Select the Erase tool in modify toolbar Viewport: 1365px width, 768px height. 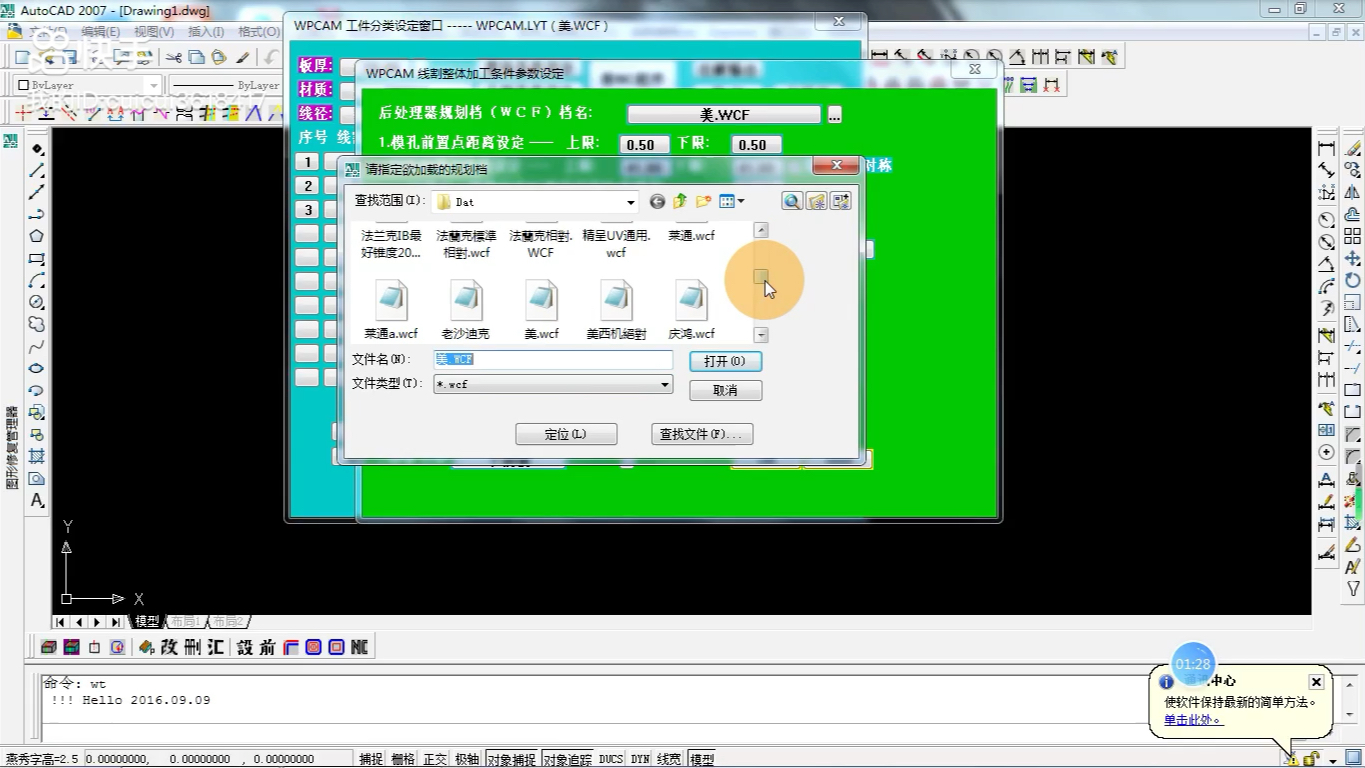coord(1352,149)
